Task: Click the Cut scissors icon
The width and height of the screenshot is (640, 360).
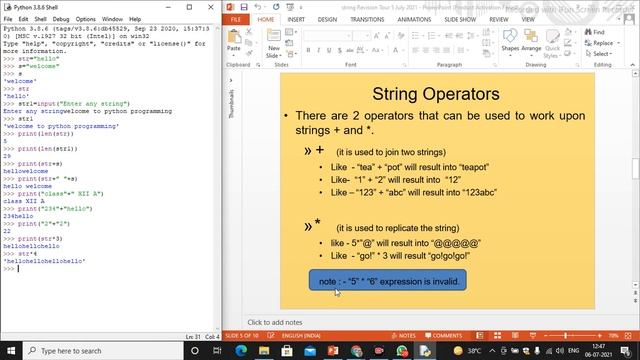Action: 249,32
